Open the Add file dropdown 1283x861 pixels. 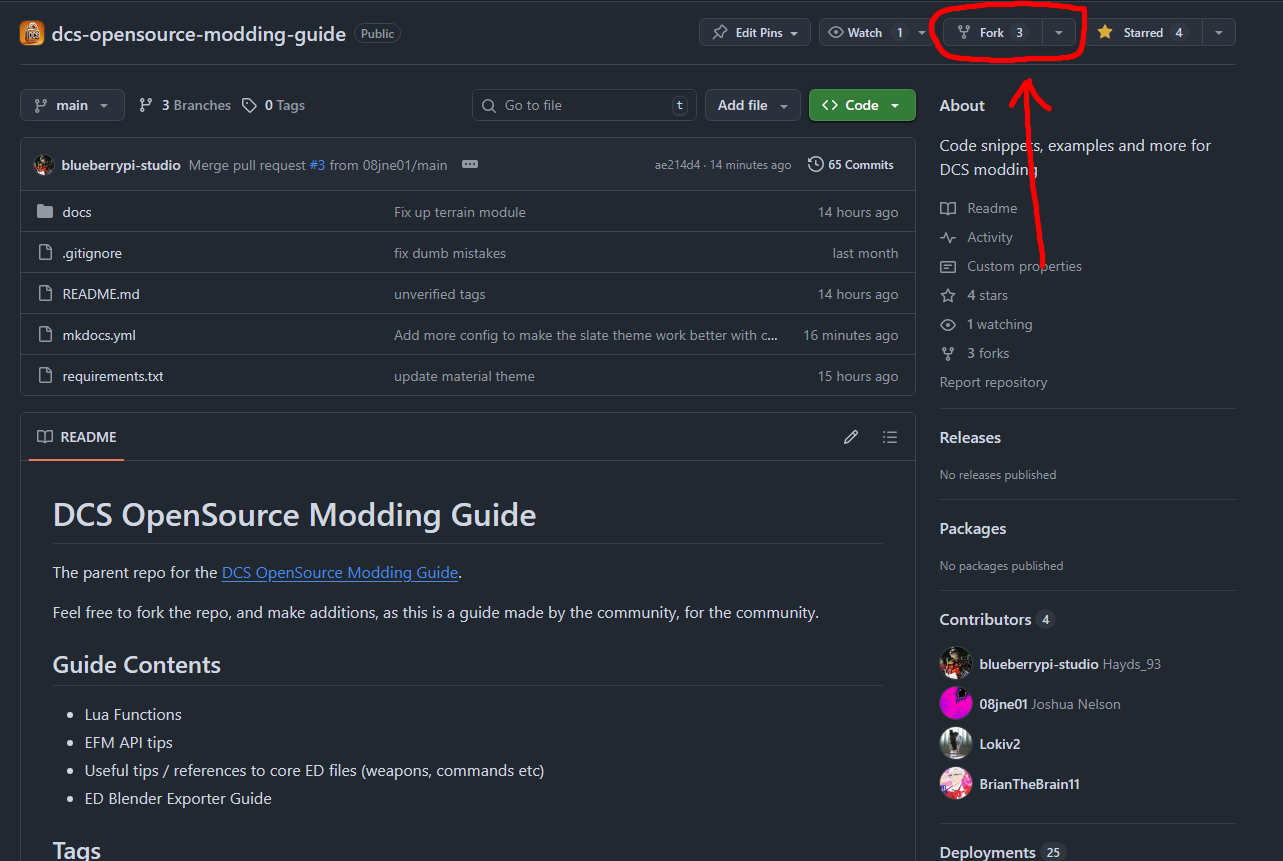pyautogui.click(x=753, y=105)
